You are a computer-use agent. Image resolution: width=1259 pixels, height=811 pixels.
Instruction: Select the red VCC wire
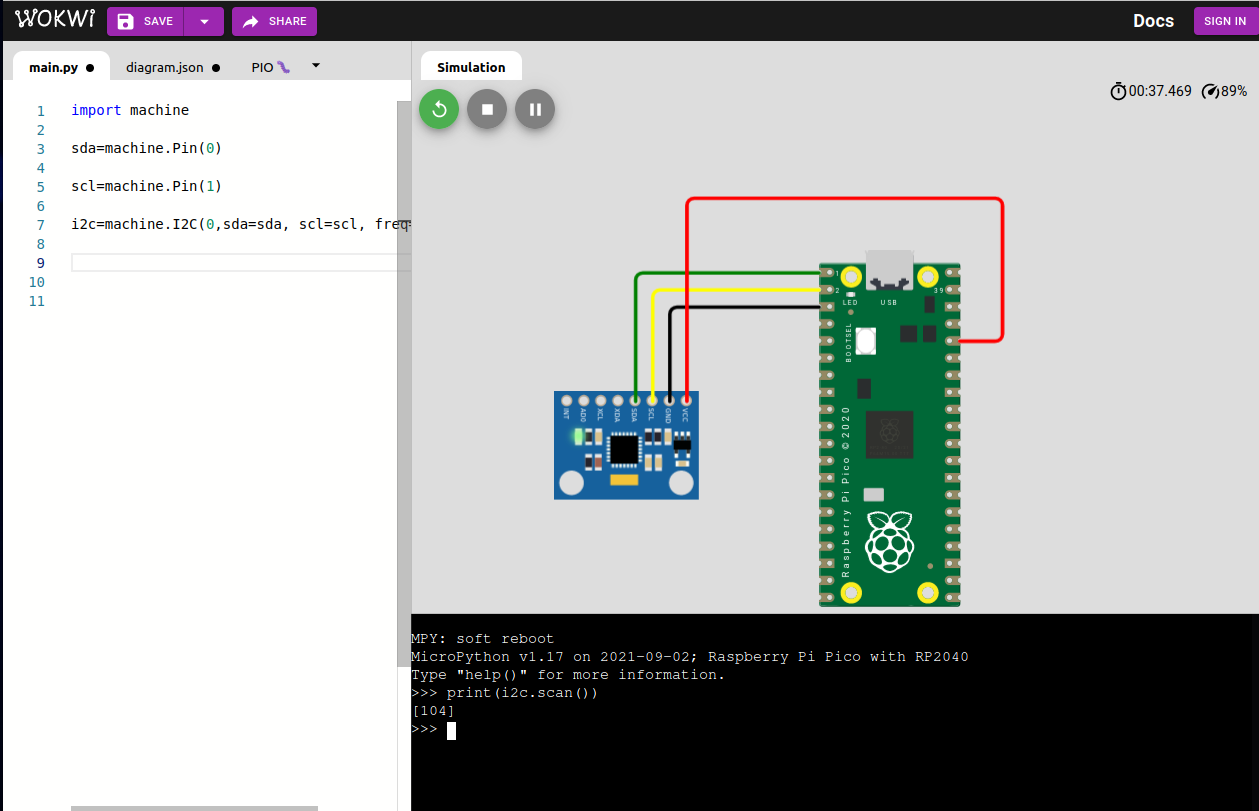(843, 199)
